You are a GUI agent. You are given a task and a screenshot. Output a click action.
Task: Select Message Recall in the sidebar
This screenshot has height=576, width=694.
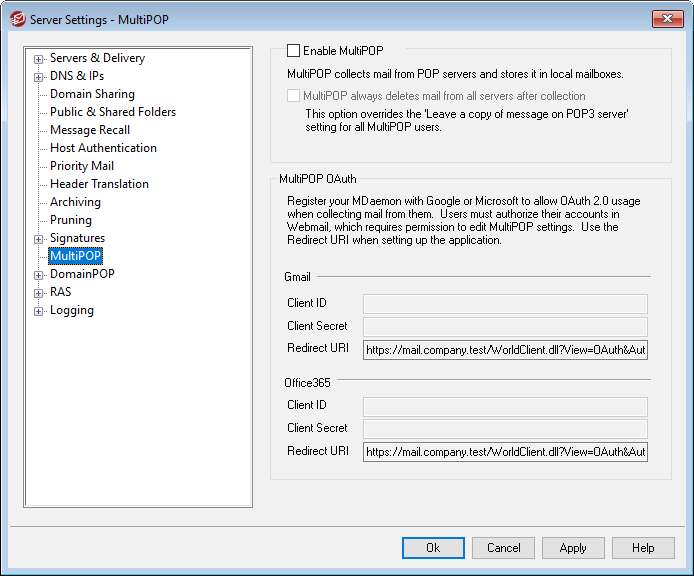coord(90,130)
